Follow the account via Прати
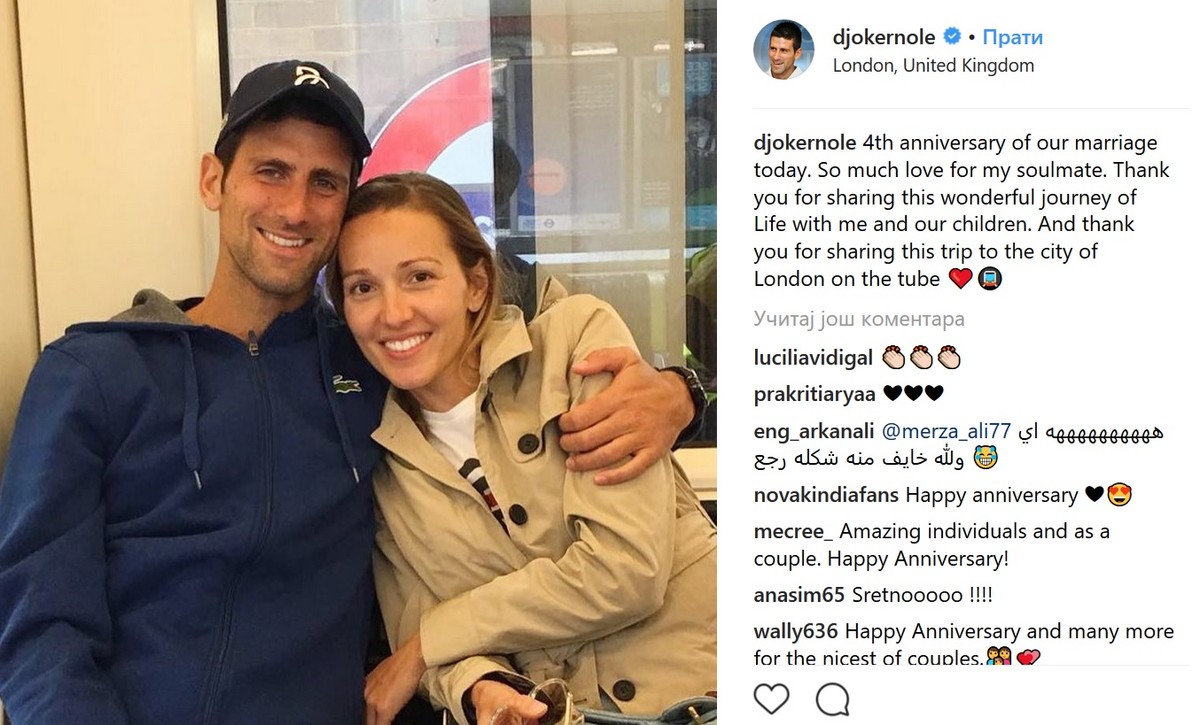The height and width of the screenshot is (725, 1200). coord(1012,37)
